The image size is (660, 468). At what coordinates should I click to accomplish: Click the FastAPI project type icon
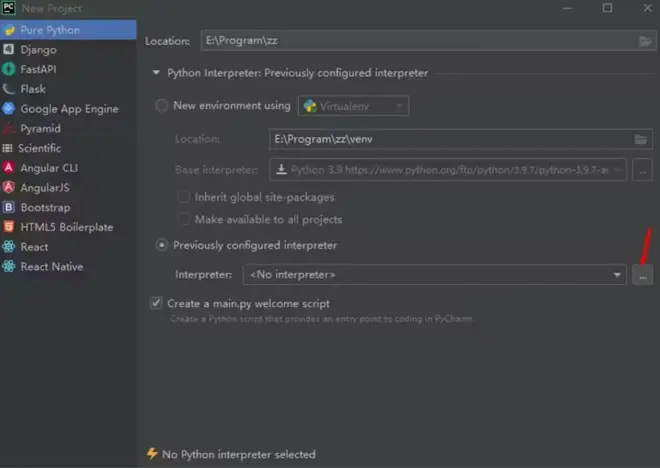8,69
